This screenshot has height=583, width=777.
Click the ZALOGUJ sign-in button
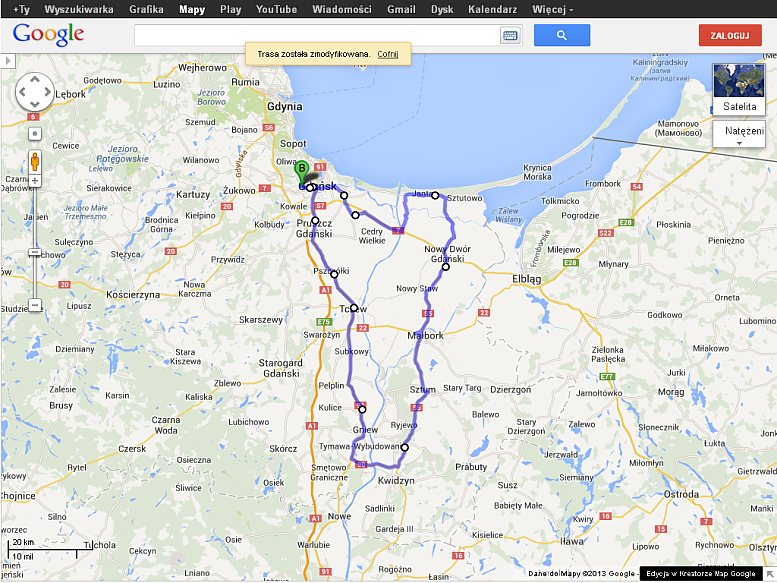[x=730, y=35]
